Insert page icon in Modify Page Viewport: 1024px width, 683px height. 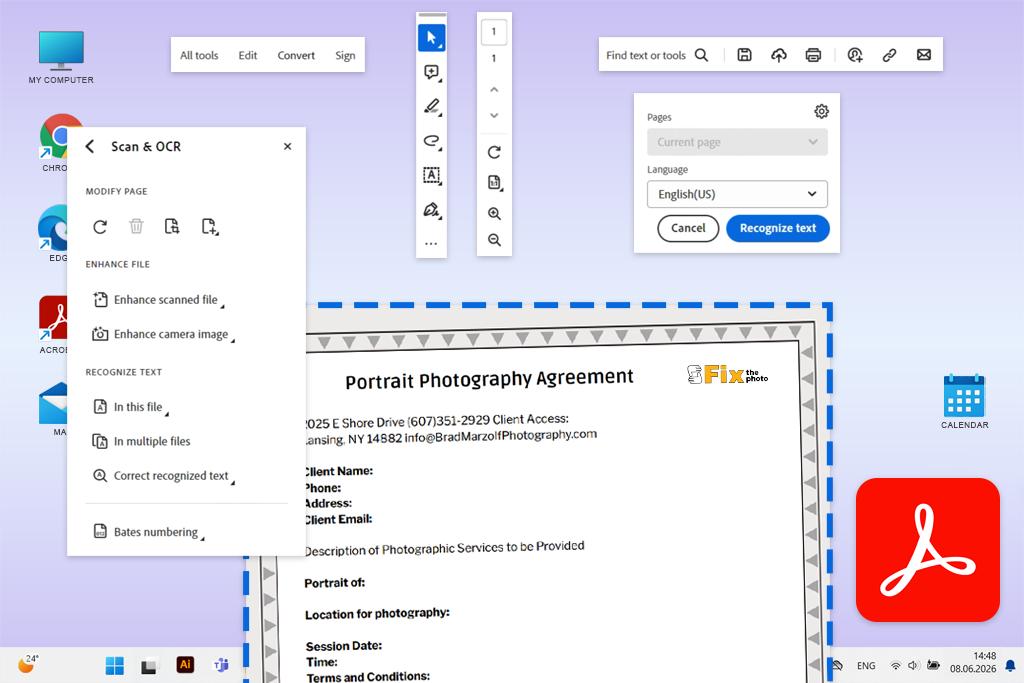point(209,227)
